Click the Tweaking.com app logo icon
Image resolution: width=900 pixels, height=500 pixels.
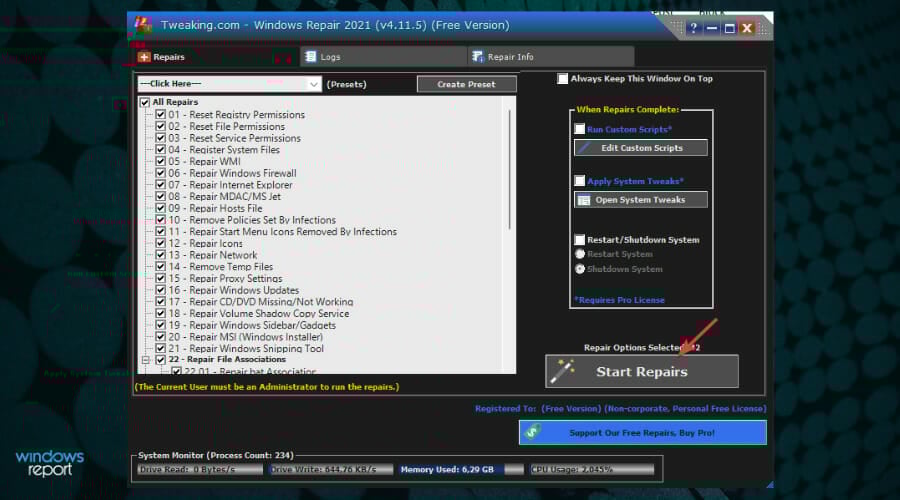142,25
